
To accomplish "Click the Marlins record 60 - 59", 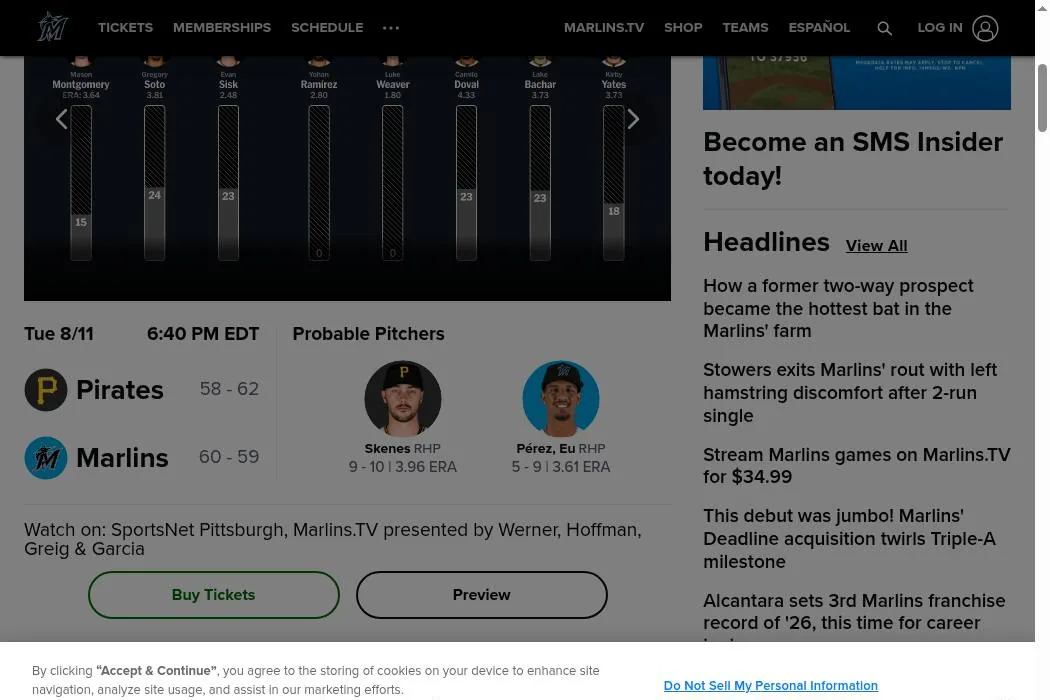I will 229,457.
